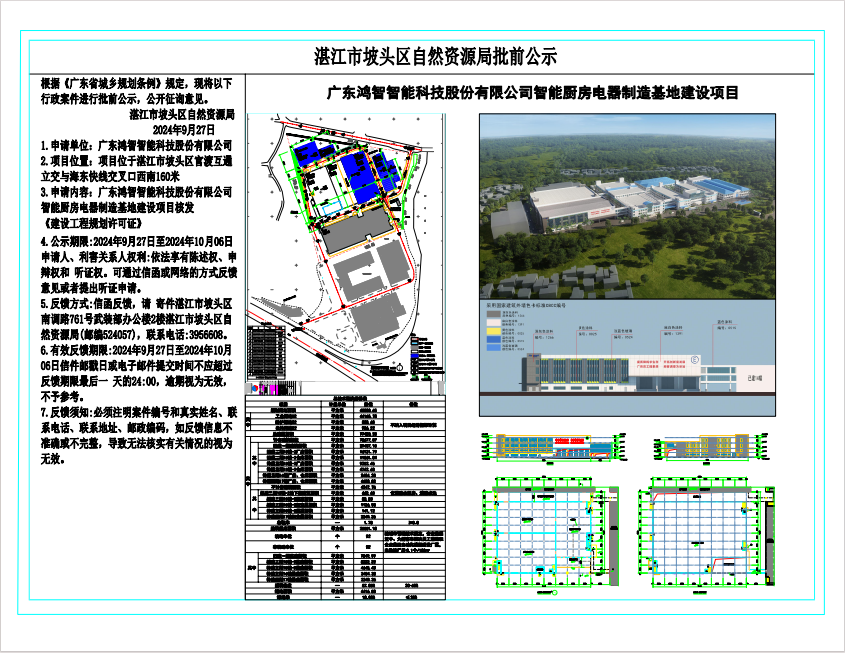Image resolution: width=845 pixels, height=653 pixels.
Task: Click item 5.反馈方式 line
Action: pyautogui.click(x=136, y=304)
